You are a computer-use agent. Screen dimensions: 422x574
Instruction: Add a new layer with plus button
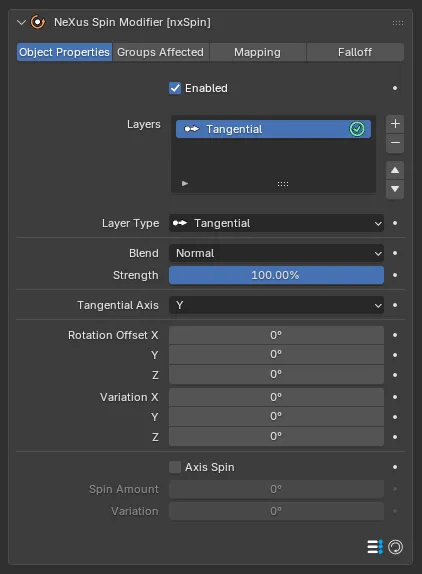tap(395, 124)
